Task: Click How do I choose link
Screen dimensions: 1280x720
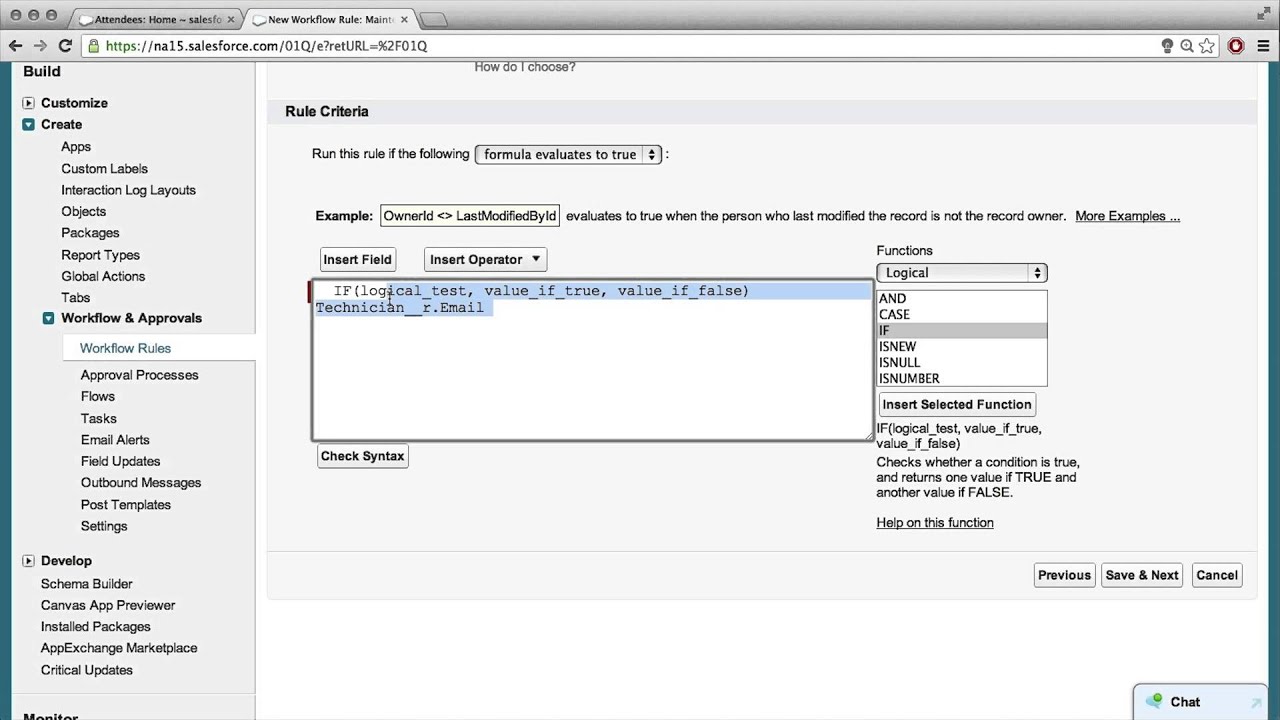Action: click(525, 67)
